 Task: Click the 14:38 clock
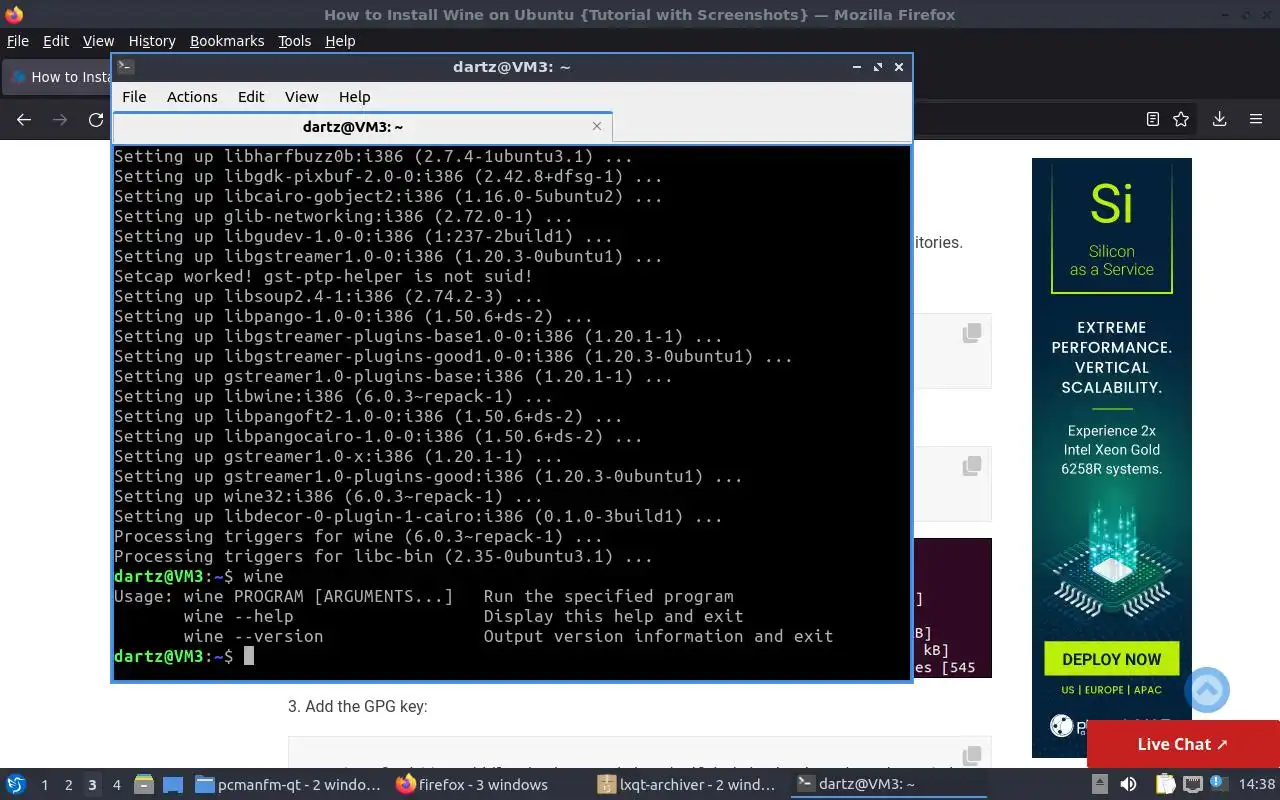(x=1256, y=785)
